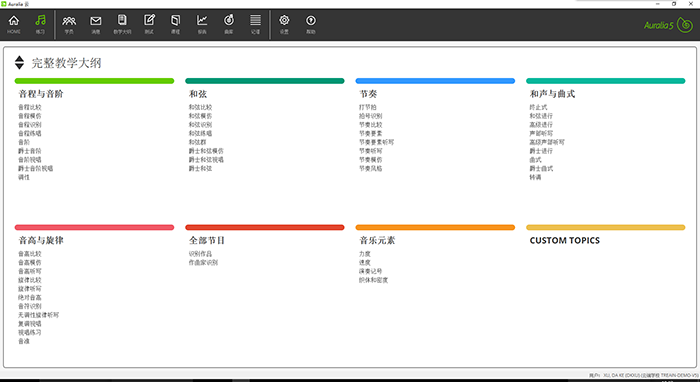The image size is (700, 382).
Task: Open the 拍号识别 topic
Action: 371,116
